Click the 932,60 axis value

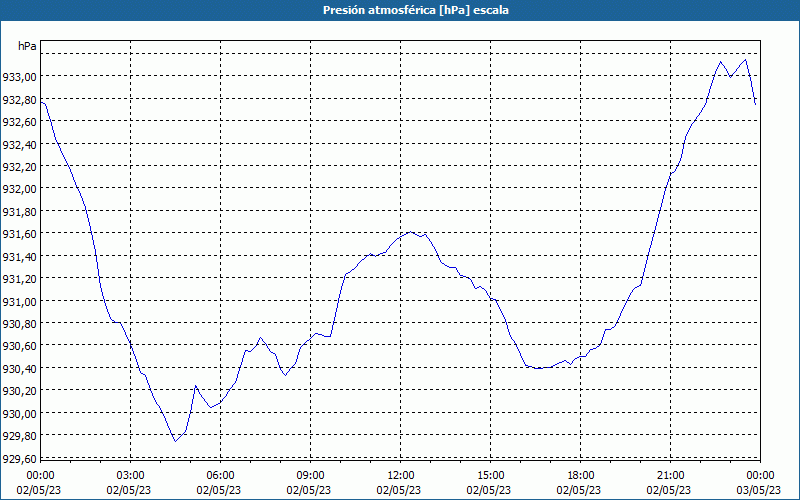coord(19,122)
